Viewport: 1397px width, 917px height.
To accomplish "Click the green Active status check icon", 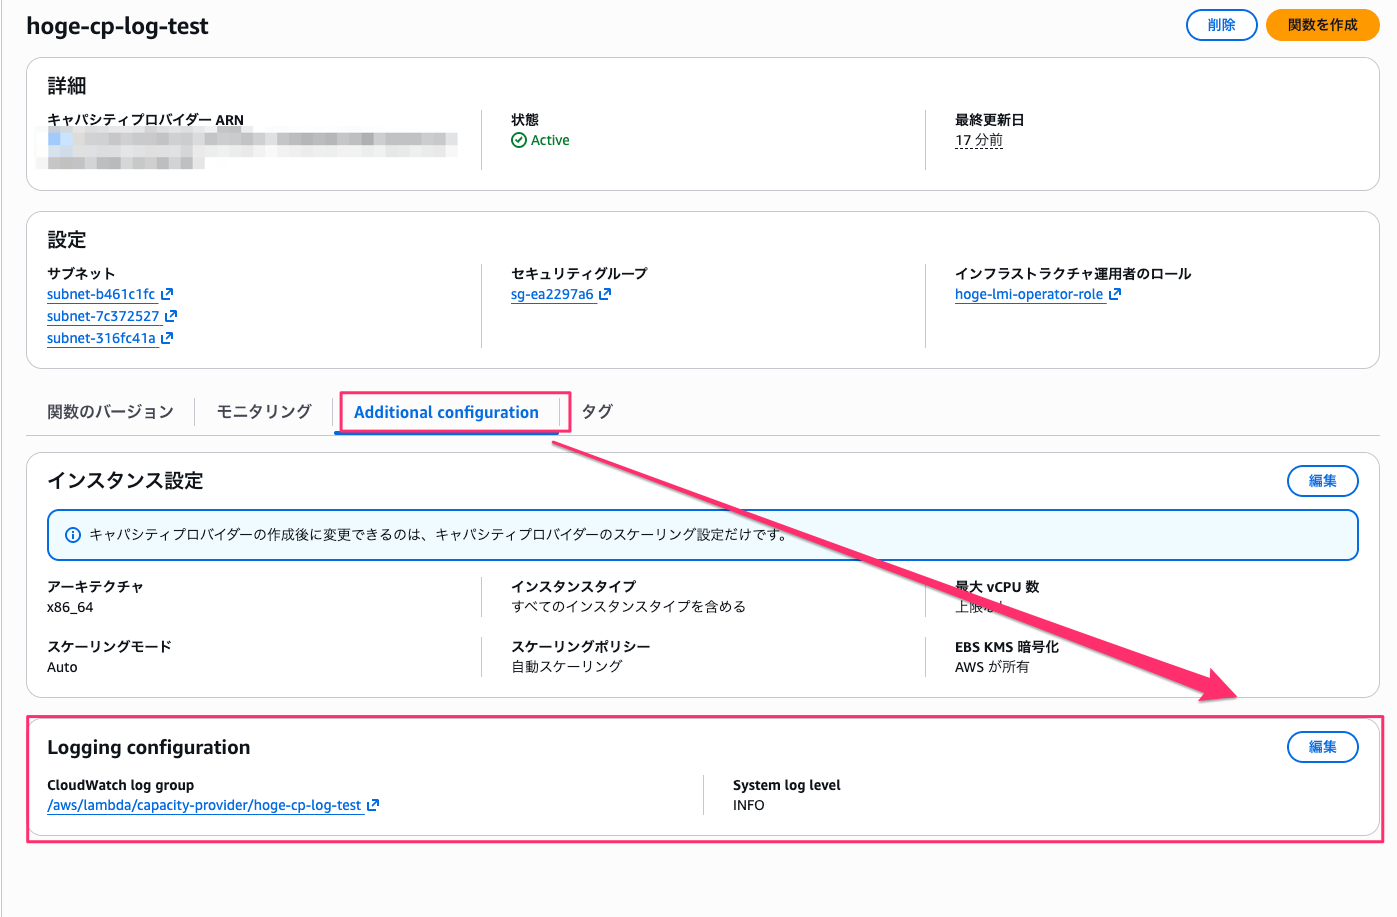I will pos(519,140).
